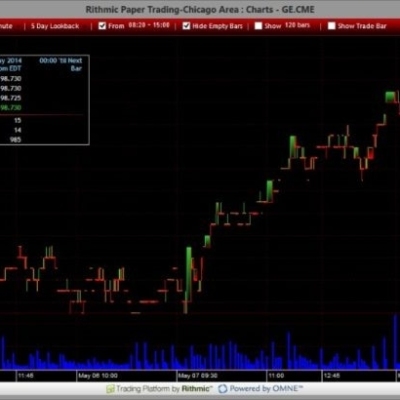Enable the Show Trade Bar checkbox

tap(331, 26)
